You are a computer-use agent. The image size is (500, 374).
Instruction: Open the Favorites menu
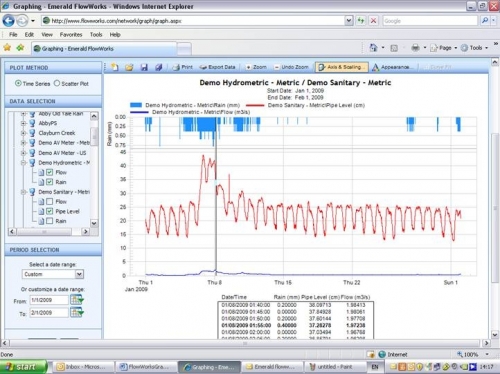click(x=71, y=35)
